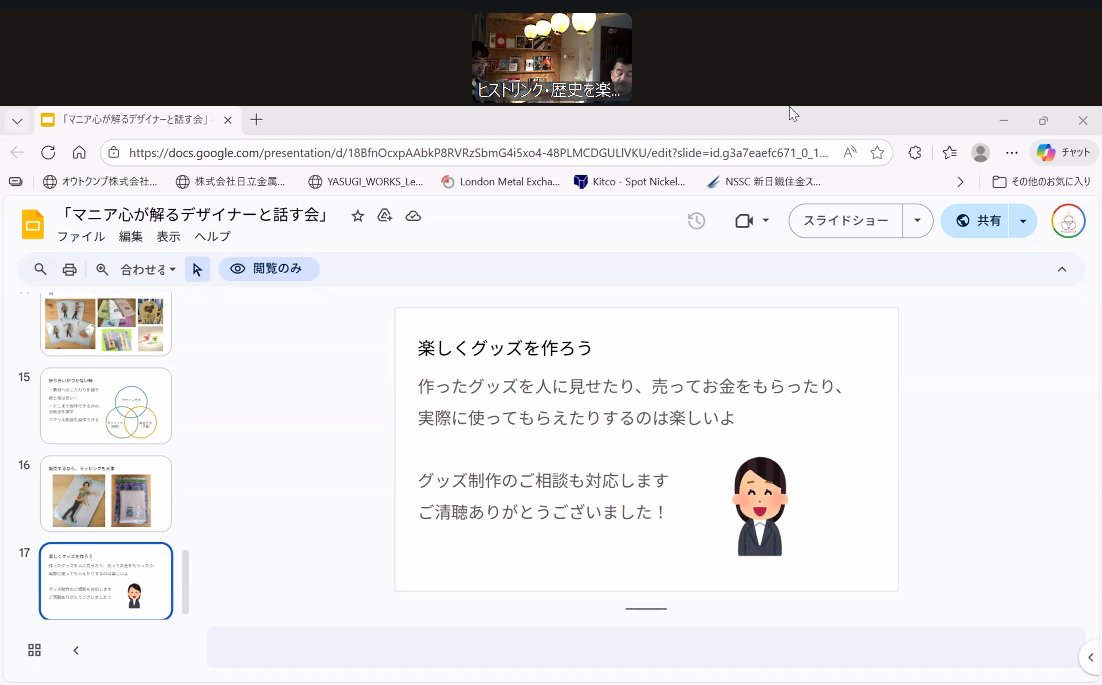Click the slide title 楽しくグッズを作ろう
Image resolution: width=1102 pixels, height=685 pixels.
click(505, 348)
